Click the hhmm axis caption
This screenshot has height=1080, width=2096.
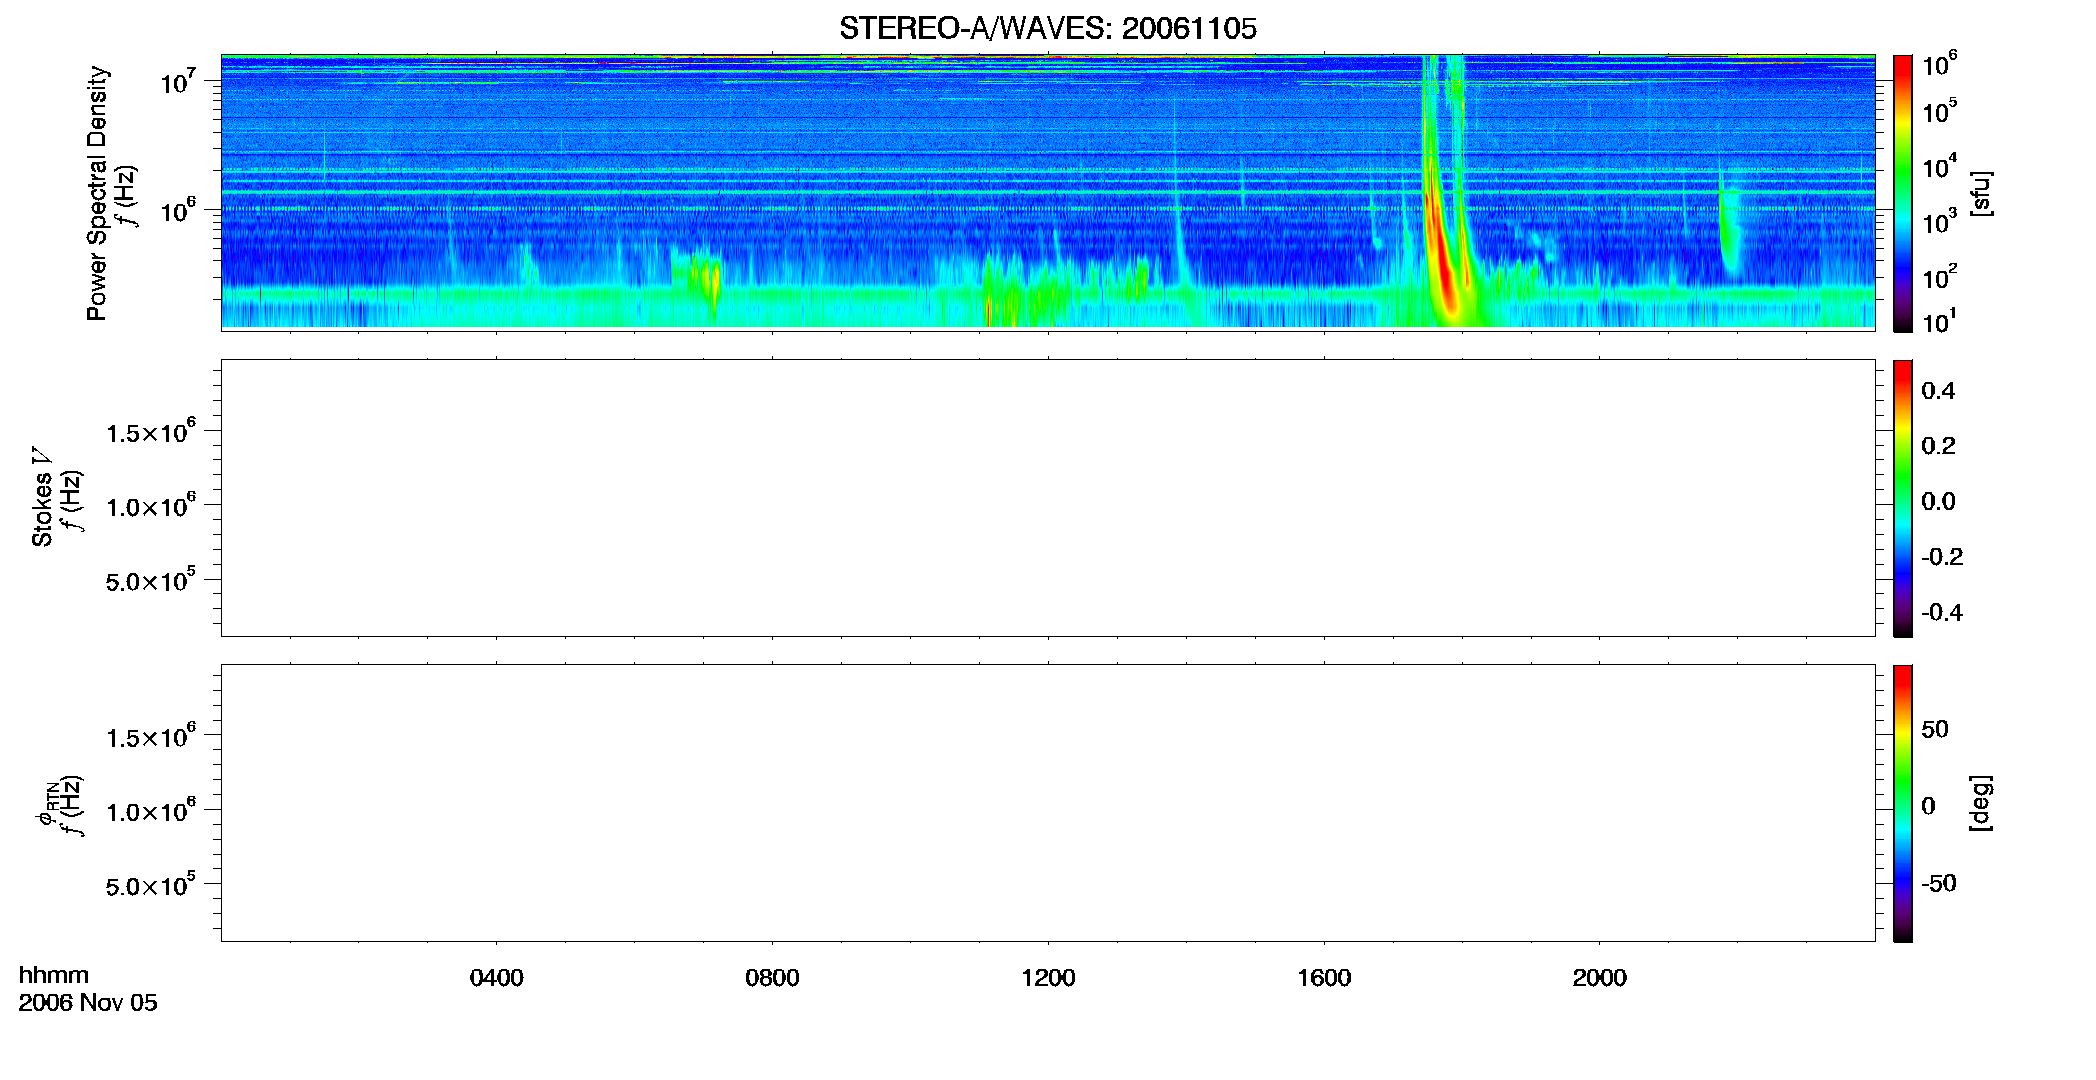click(x=54, y=975)
